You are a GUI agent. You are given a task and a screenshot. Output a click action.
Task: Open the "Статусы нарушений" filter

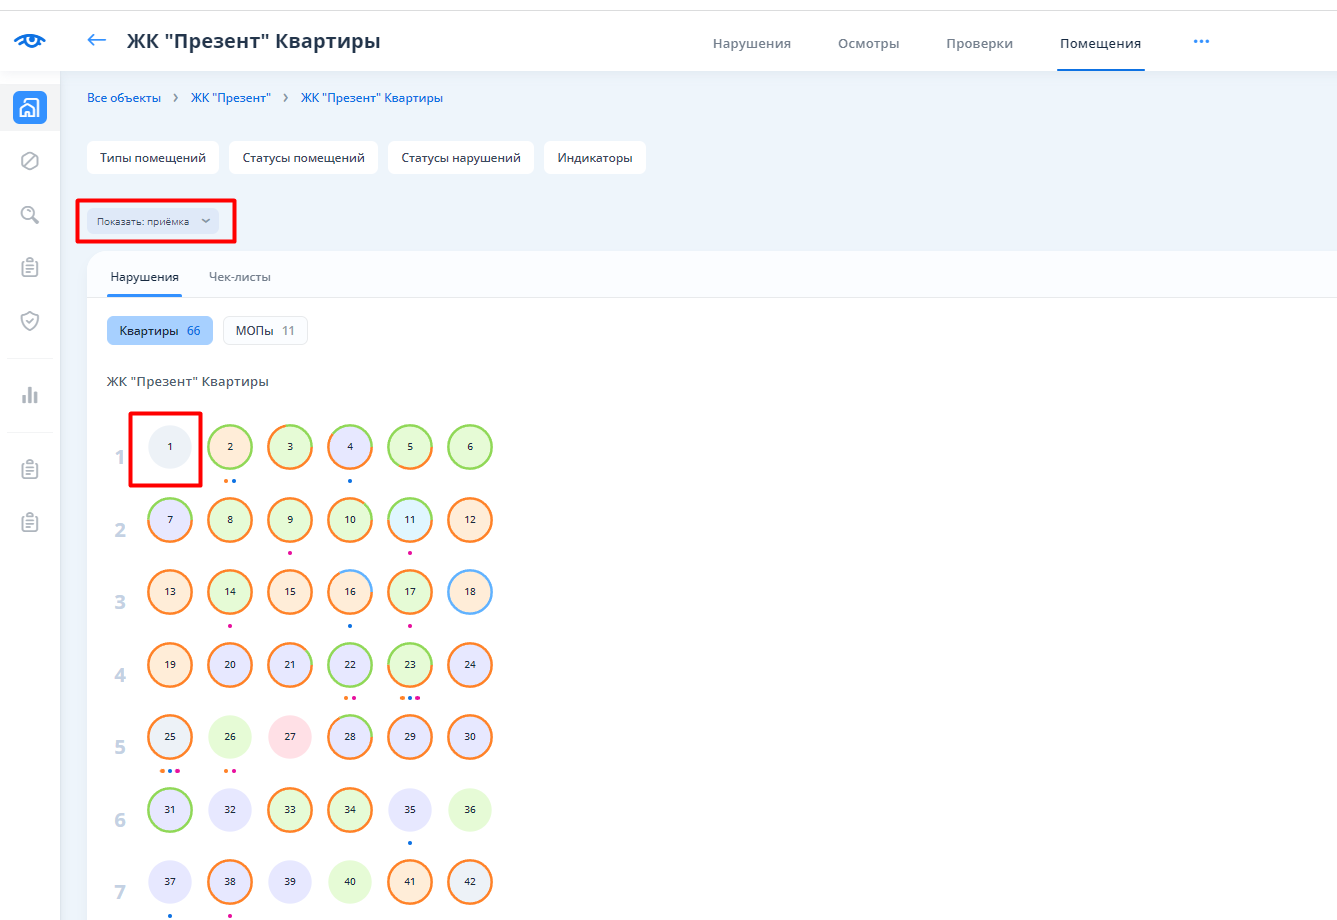click(x=461, y=158)
